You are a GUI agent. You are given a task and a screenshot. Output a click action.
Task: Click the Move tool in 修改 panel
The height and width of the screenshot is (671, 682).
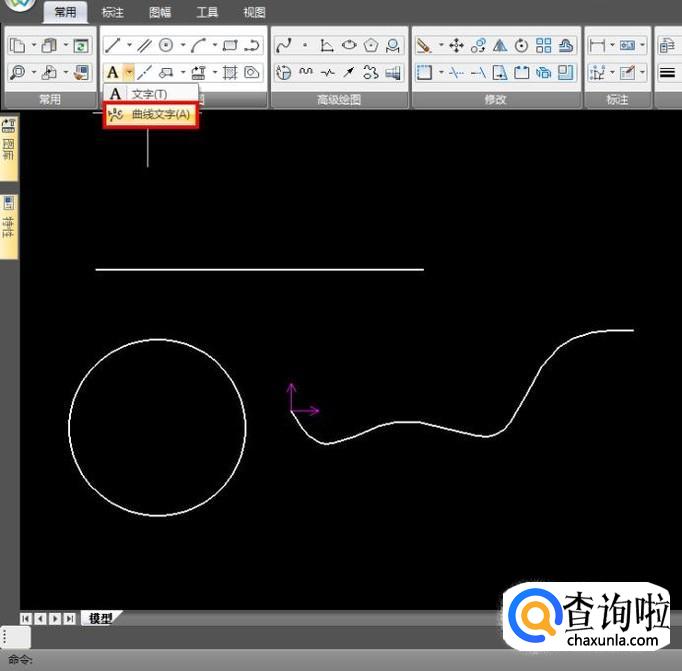[x=456, y=46]
